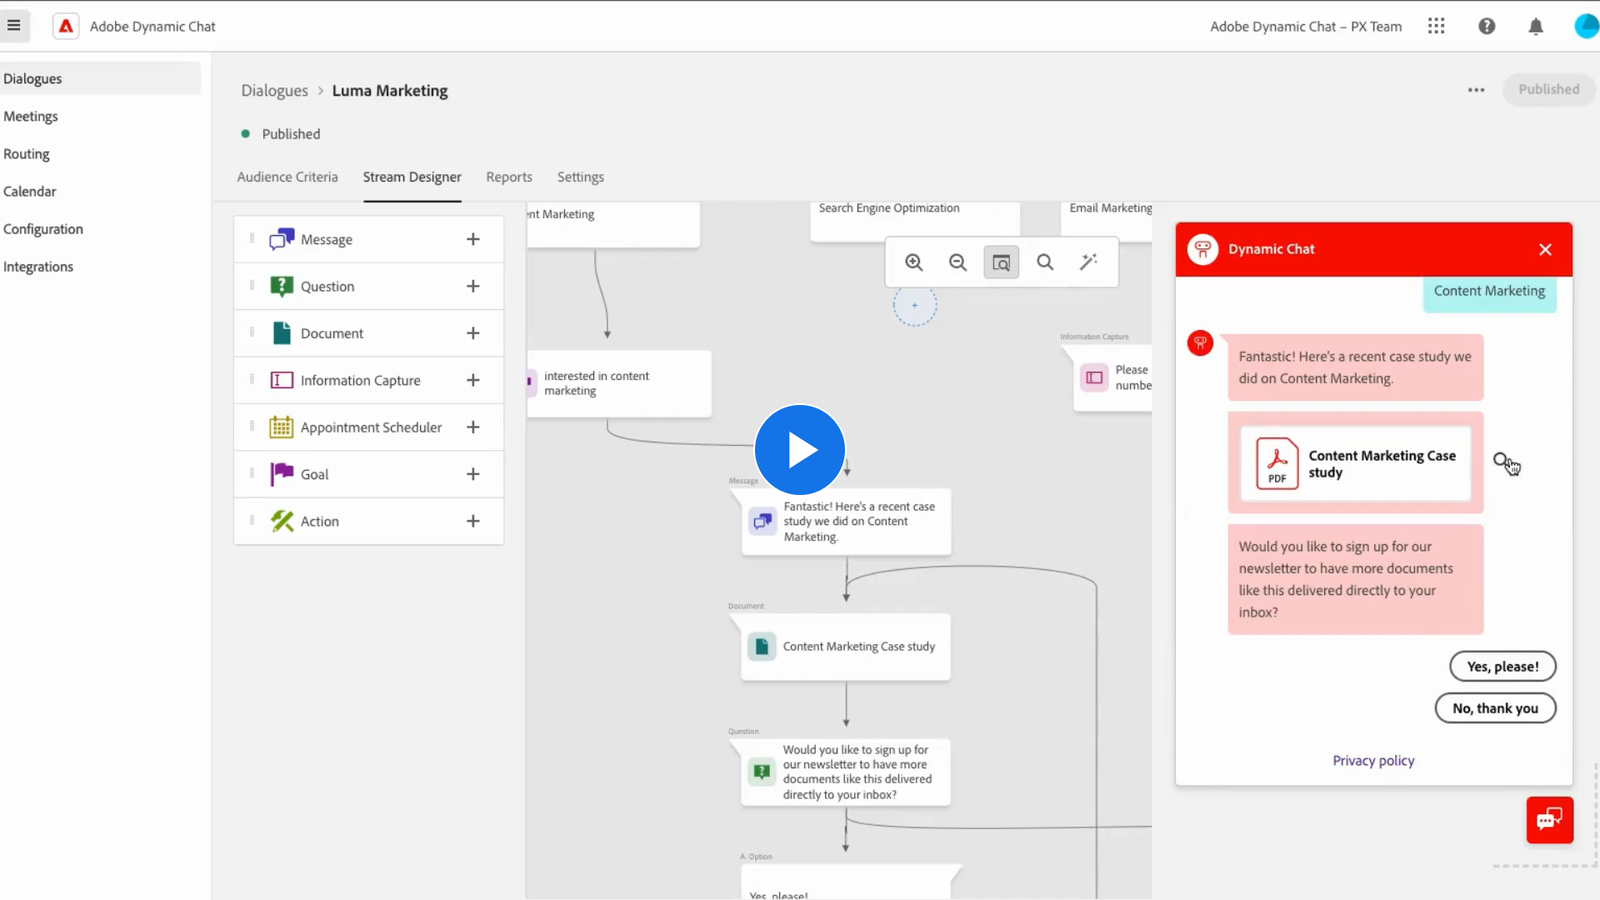Click the Action tools icon
Viewport: 1600px width, 900px height.
tap(282, 521)
